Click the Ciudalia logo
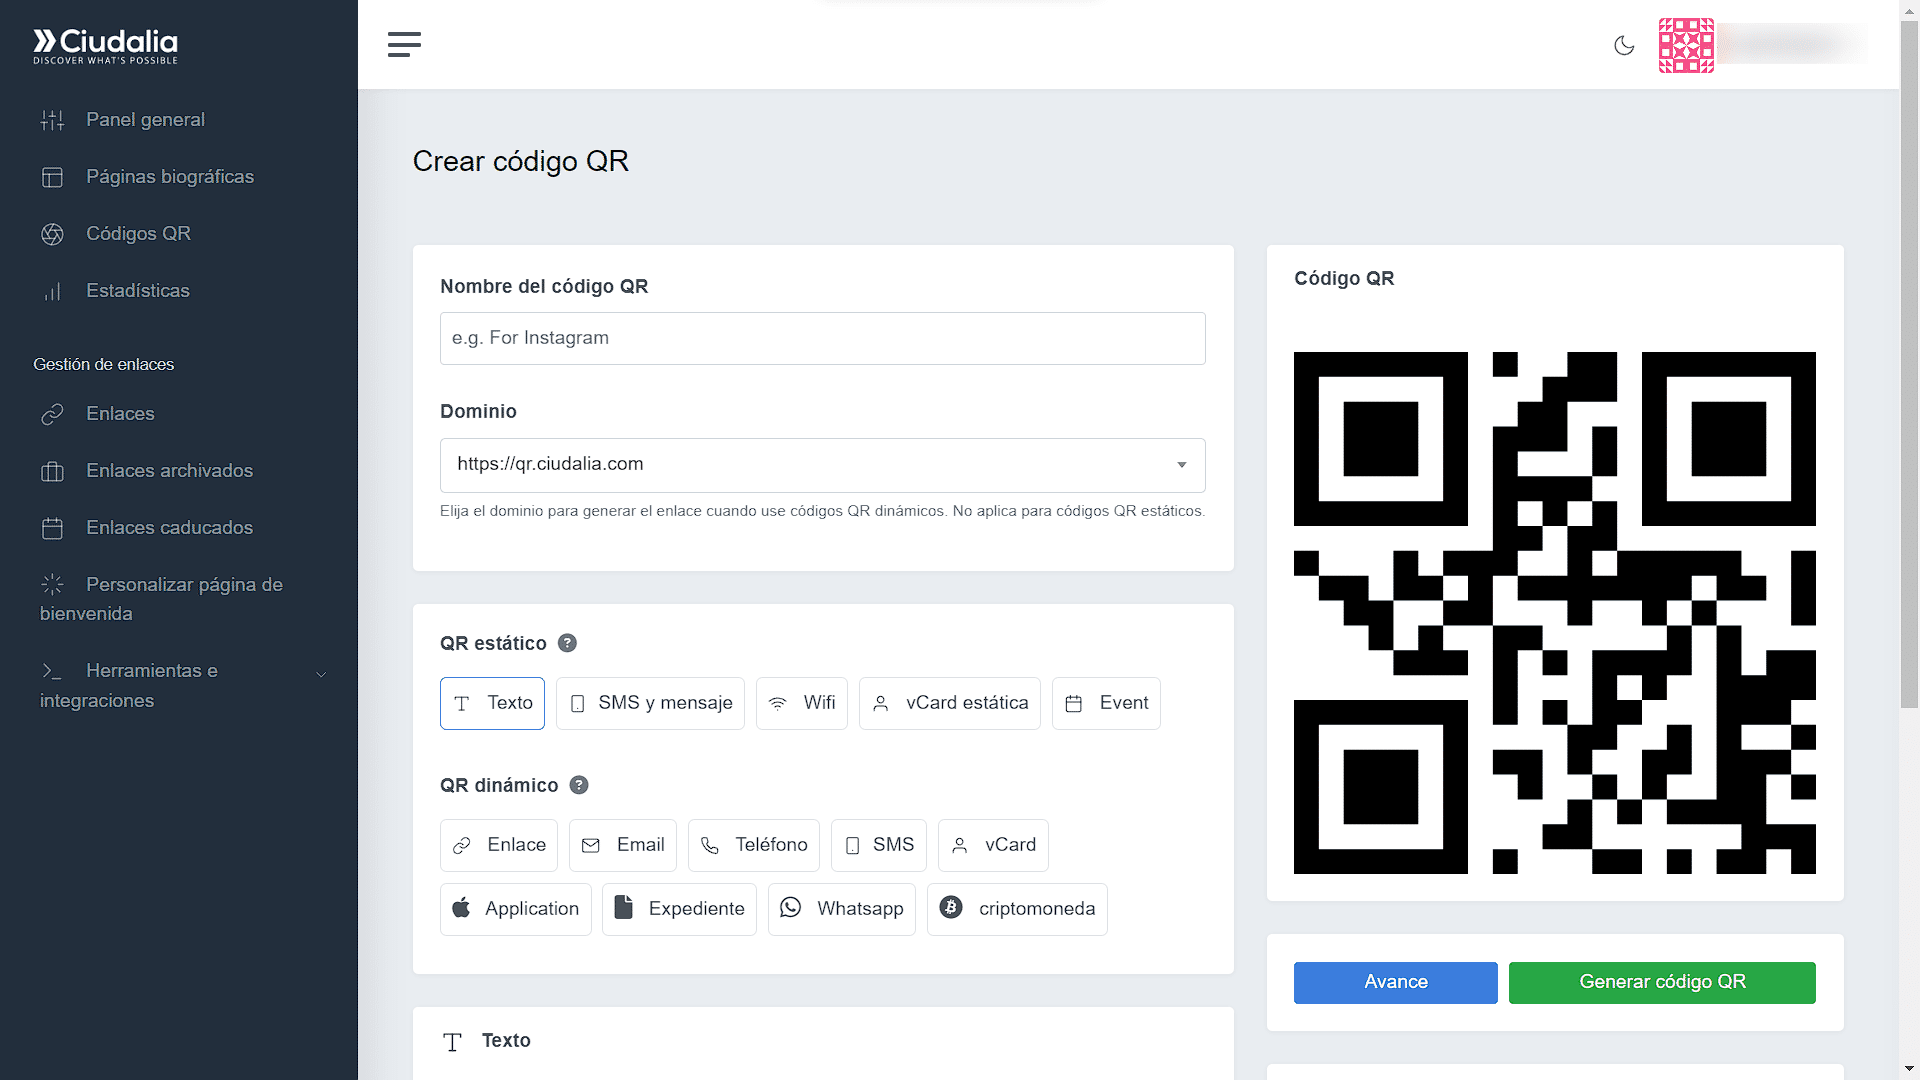Viewport: 1920px width, 1080px height. coord(105,45)
